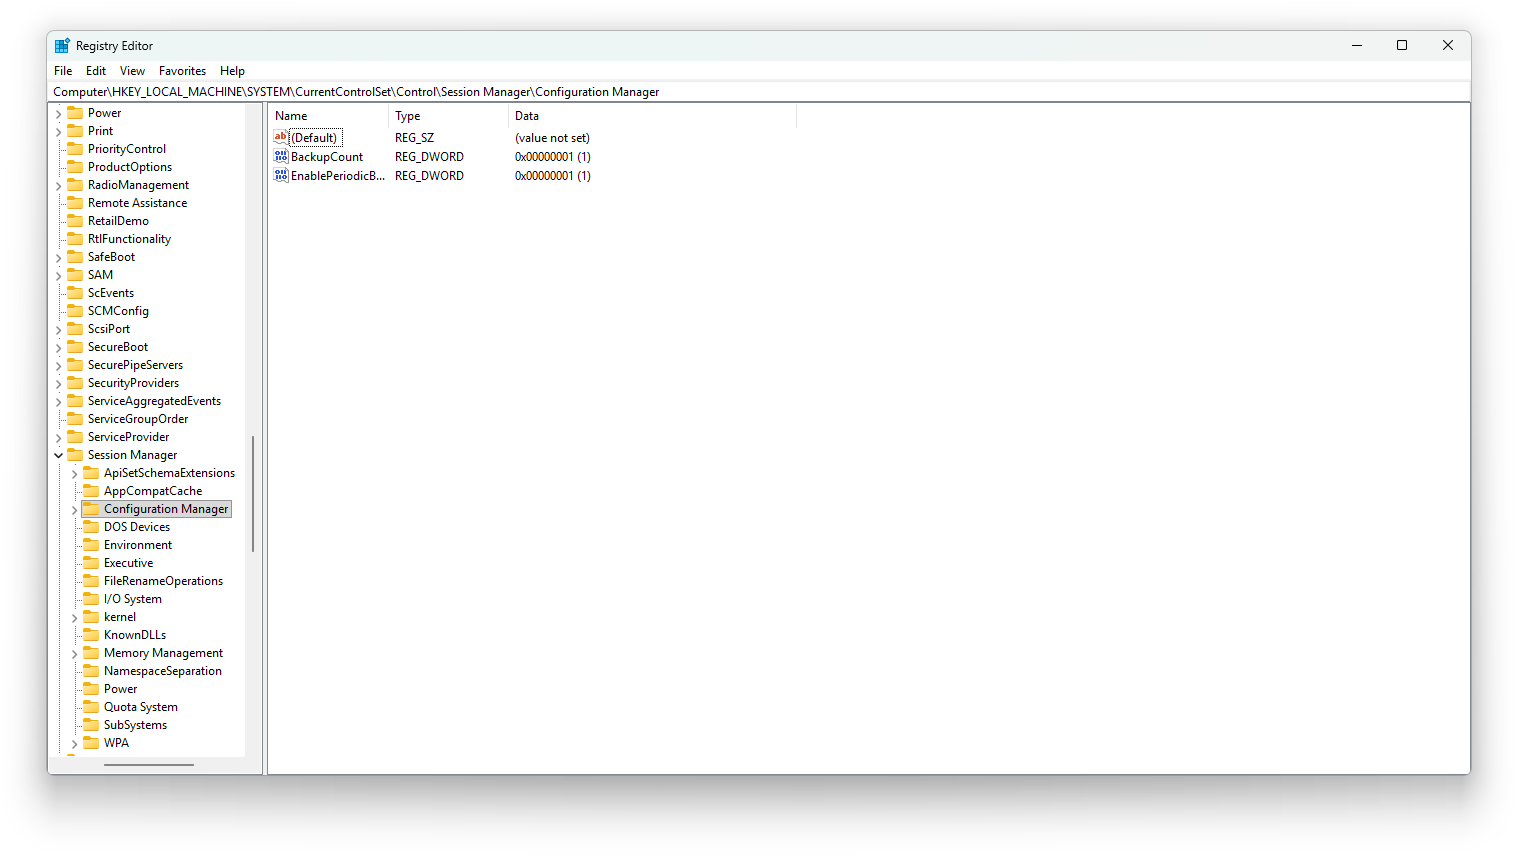1518x856 pixels.
Task: Click the Type column header
Action: tap(448, 116)
